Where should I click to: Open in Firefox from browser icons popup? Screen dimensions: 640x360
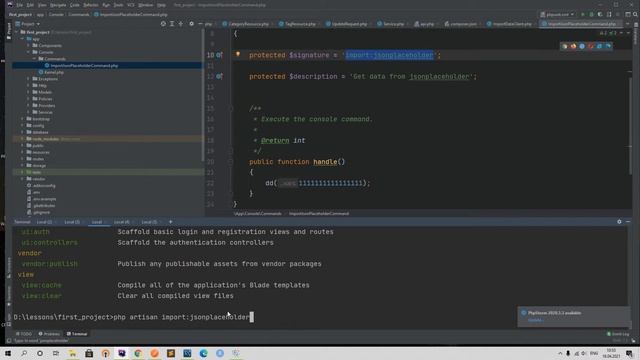pos(573,46)
